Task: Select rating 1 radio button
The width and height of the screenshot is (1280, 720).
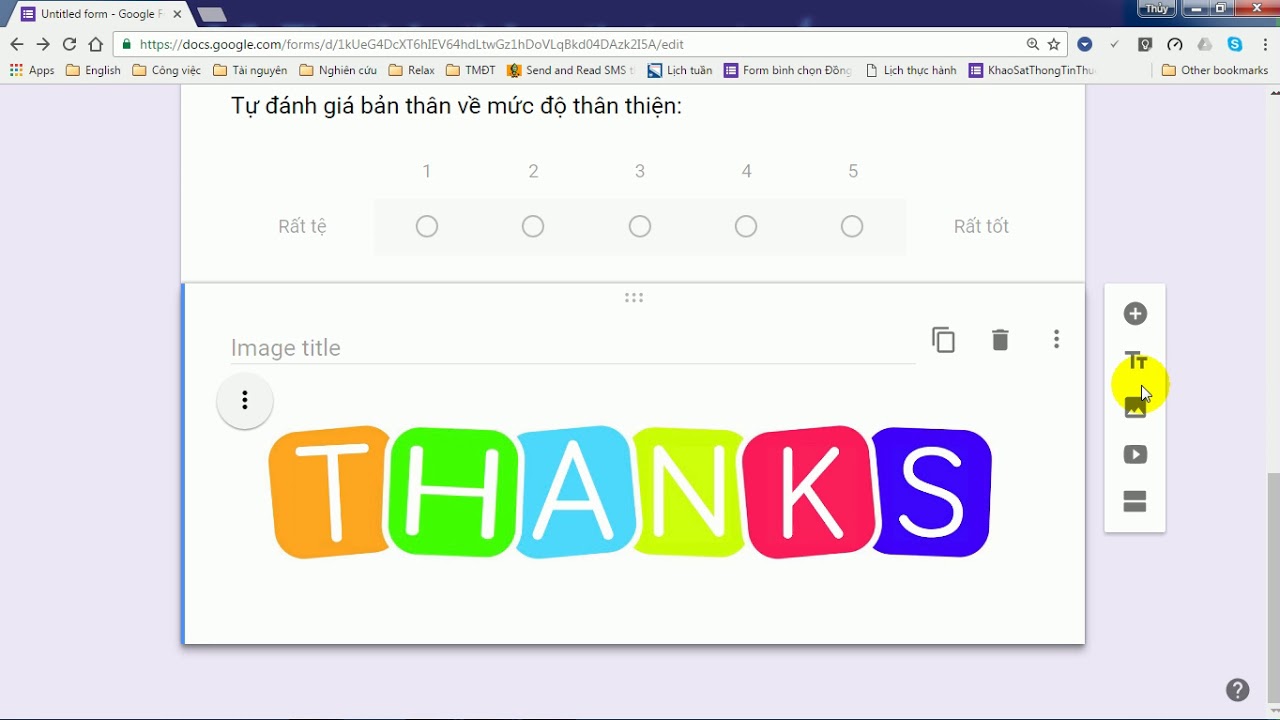Action: pyautogui.click(x=427, y=227)
